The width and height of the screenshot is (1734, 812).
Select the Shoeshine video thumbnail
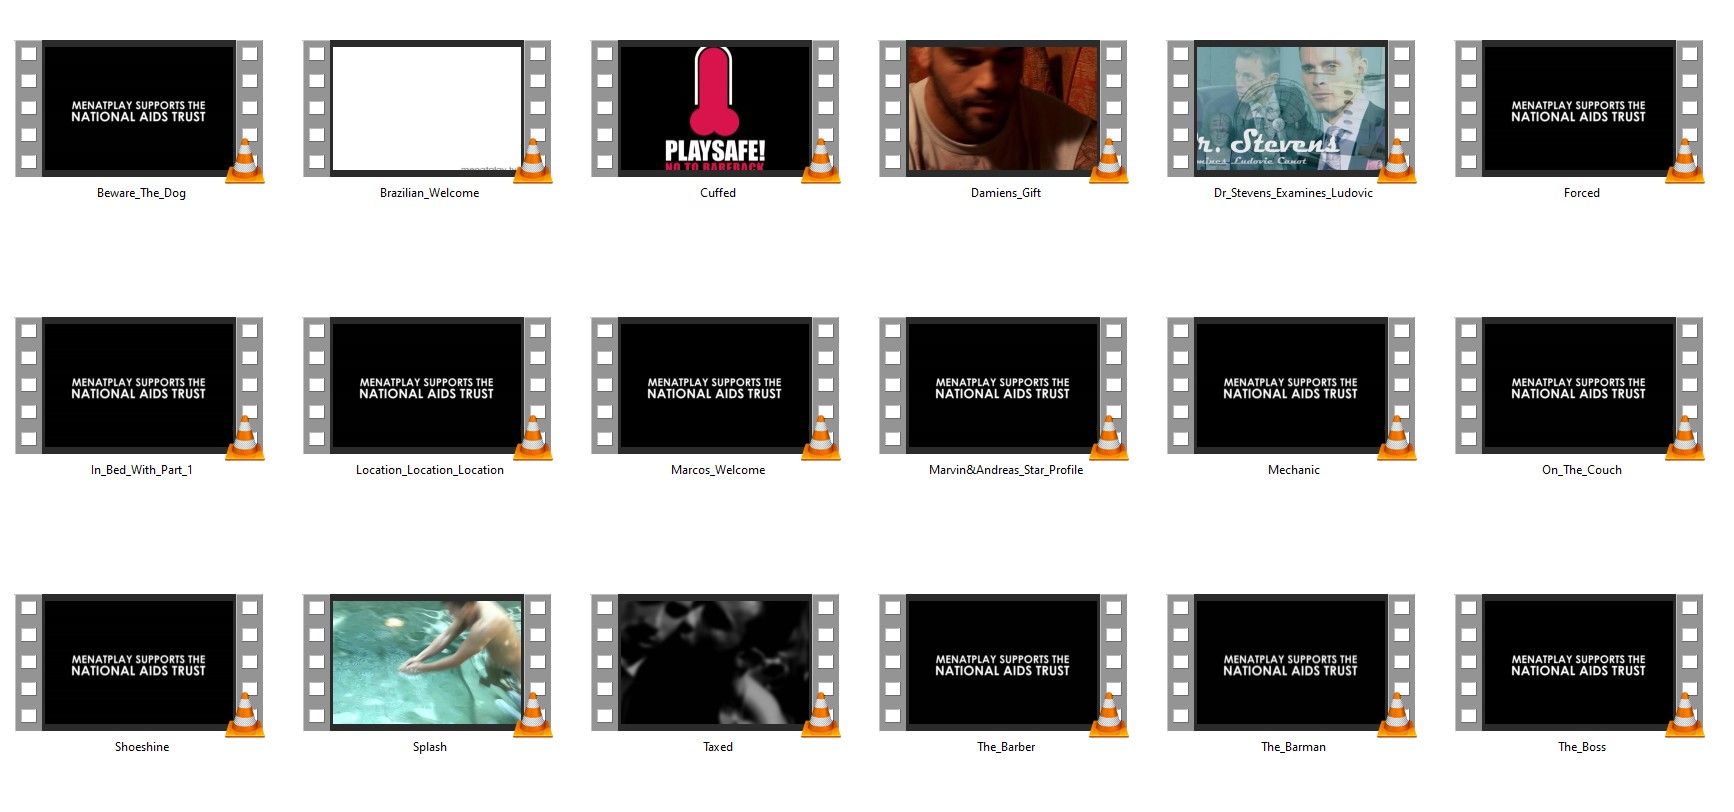(138, 662)
